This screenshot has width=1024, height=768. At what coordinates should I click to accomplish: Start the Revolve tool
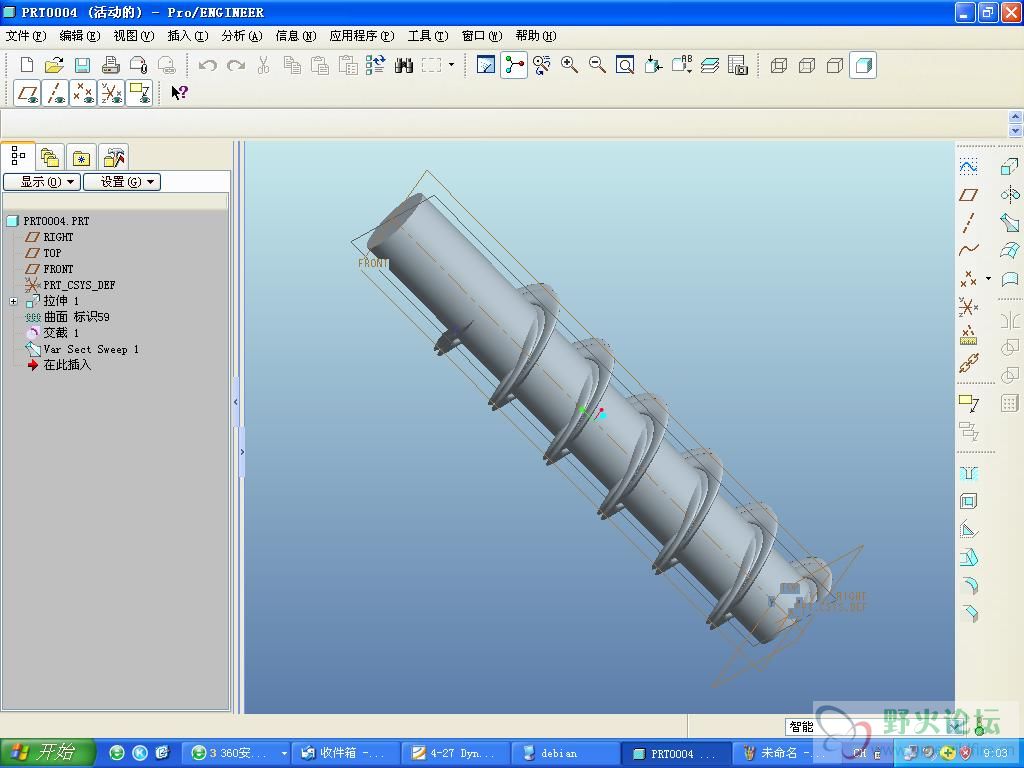pos(1010,195)
